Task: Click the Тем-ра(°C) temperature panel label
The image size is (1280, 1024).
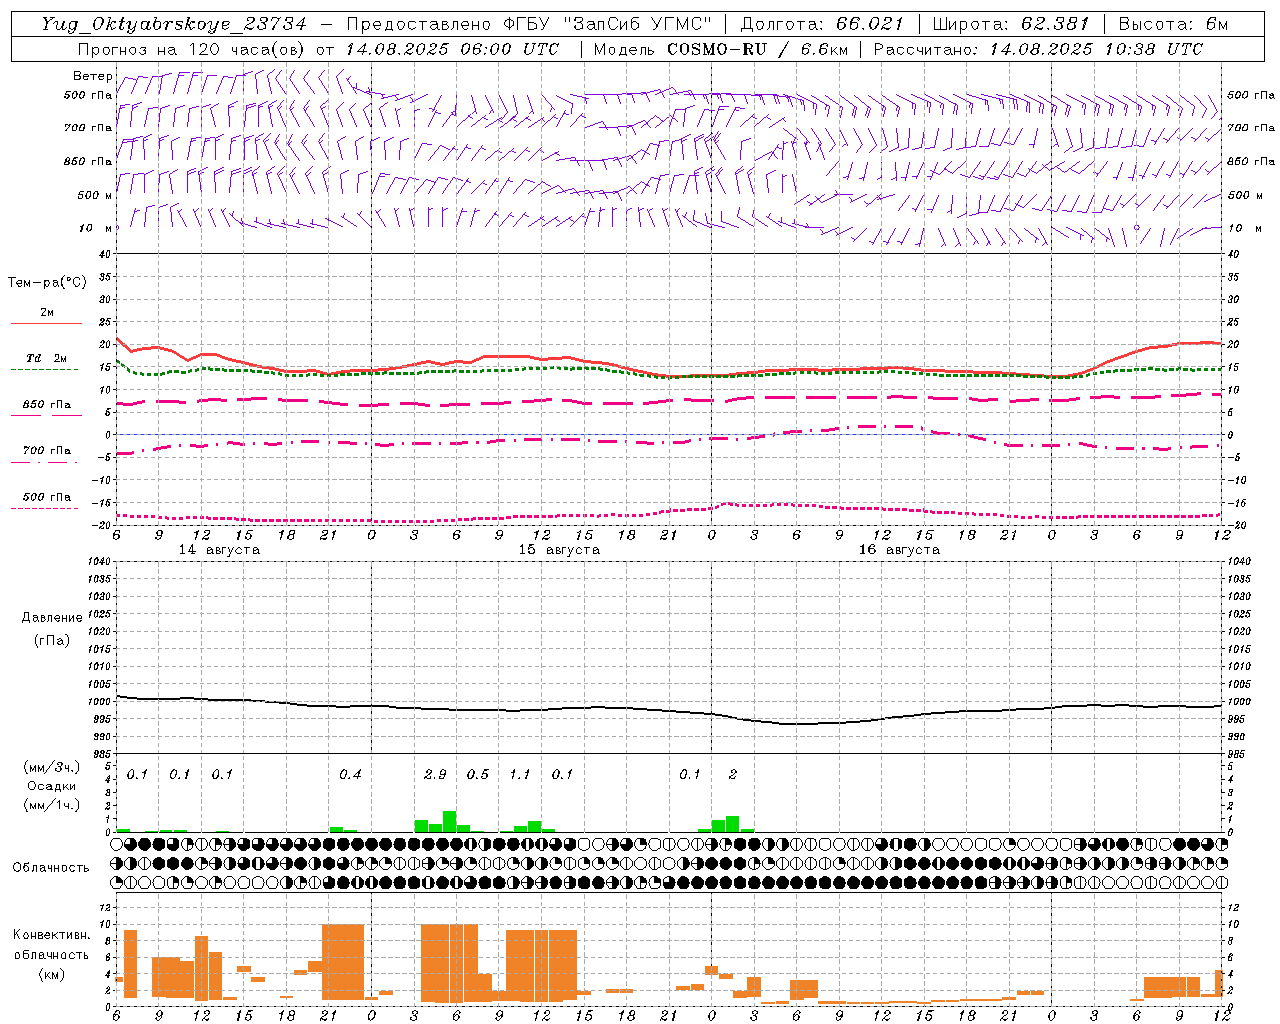Action: point(48,282)
